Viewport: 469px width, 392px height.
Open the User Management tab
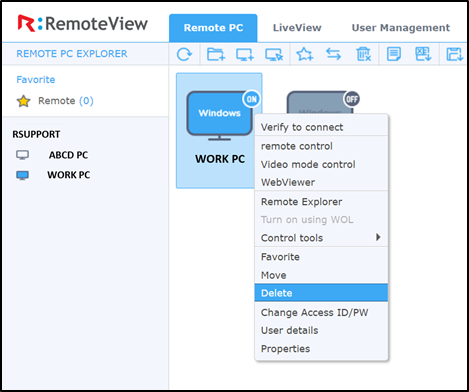pyautogui.click(x=401, y=28)
